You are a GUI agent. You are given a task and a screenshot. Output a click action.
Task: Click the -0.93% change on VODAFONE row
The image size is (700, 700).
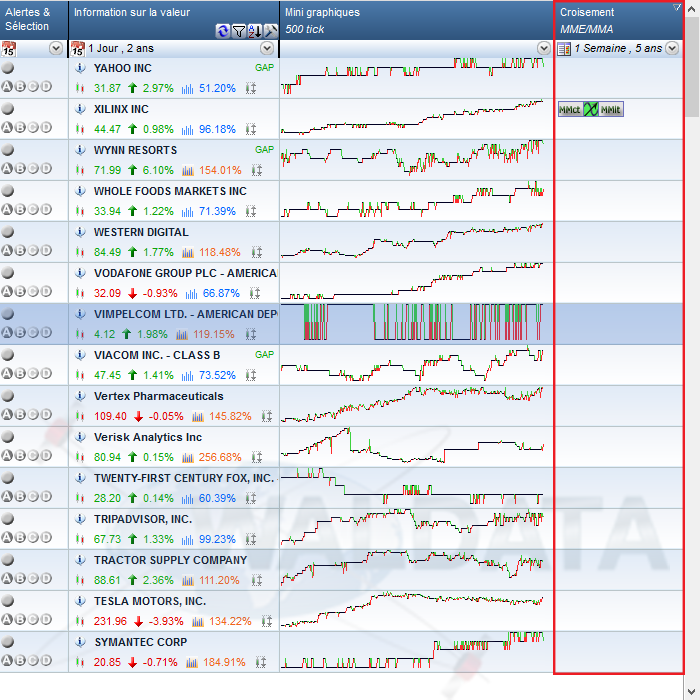(160, 293)
